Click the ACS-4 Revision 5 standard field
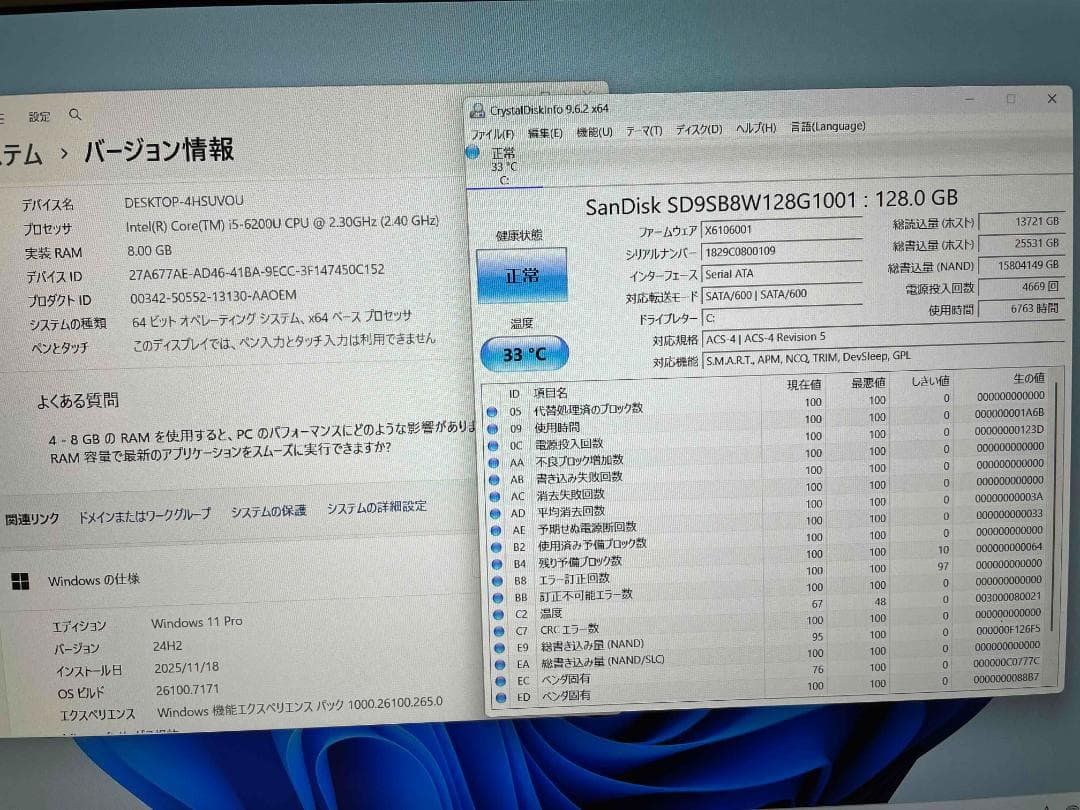The image size is (1080, 810). (x=882, y=336)
